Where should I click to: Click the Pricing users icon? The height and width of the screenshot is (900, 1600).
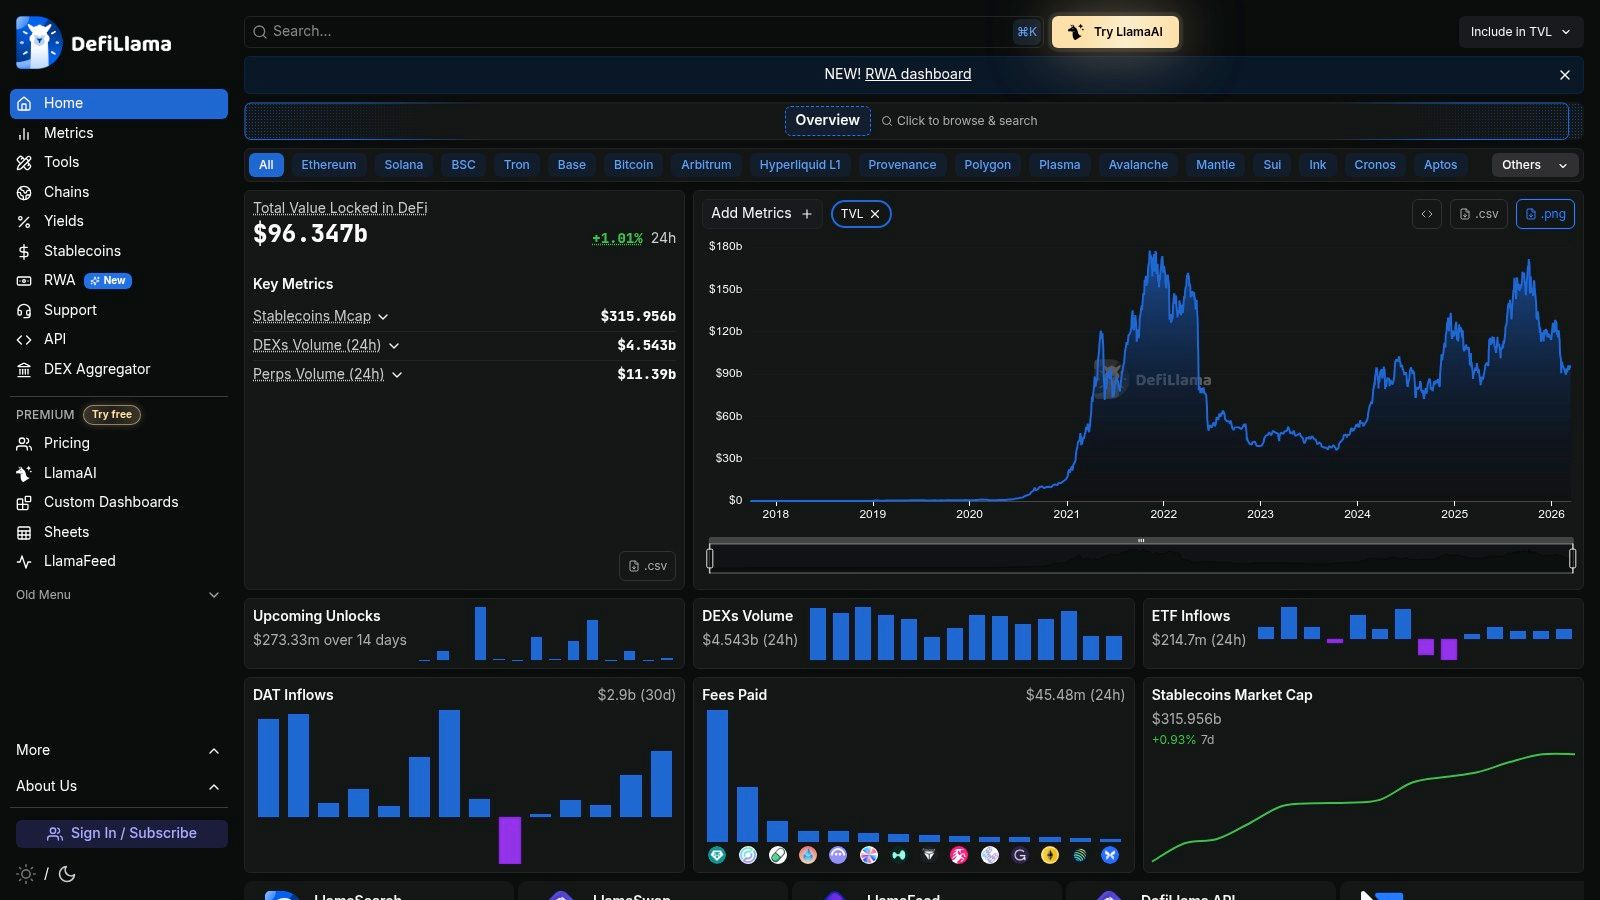click(24, 443)
